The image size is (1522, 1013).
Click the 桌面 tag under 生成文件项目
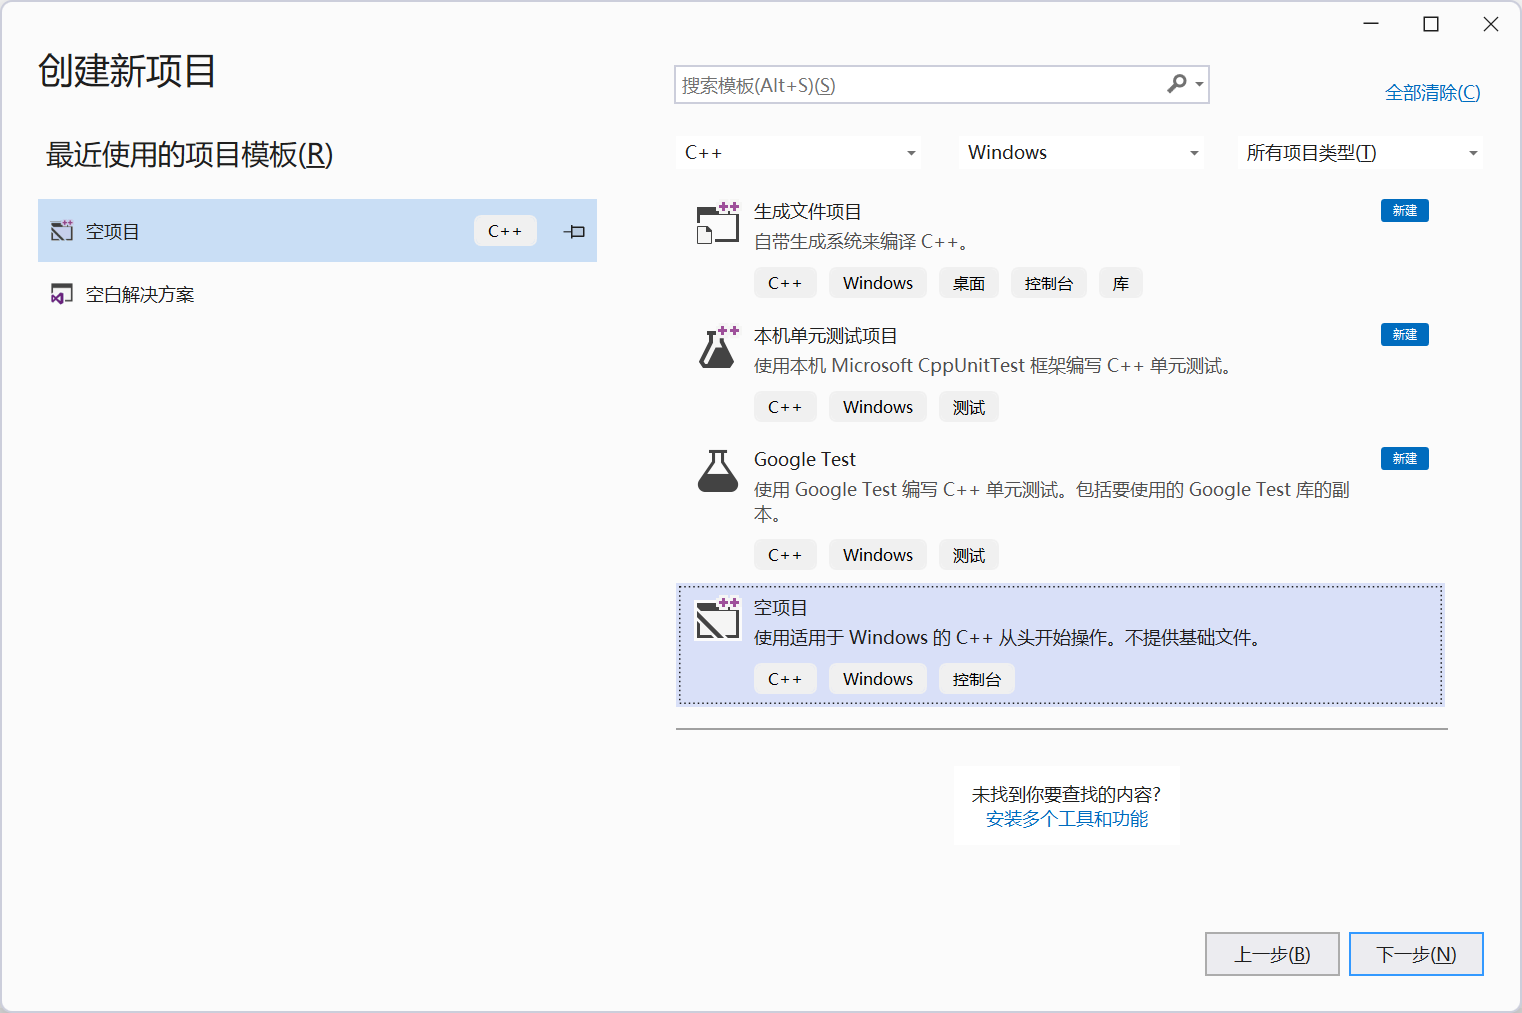coord(968,283)
